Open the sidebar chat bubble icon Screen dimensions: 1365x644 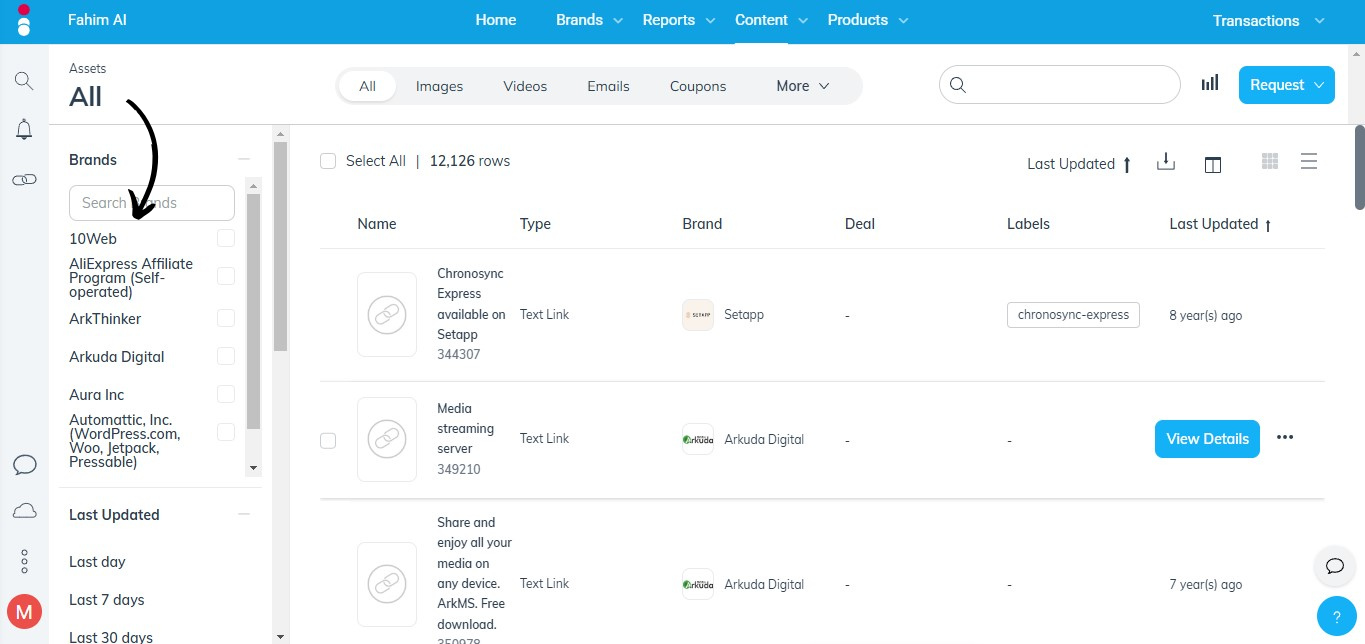pyautogui.click(x=24, y=465)
